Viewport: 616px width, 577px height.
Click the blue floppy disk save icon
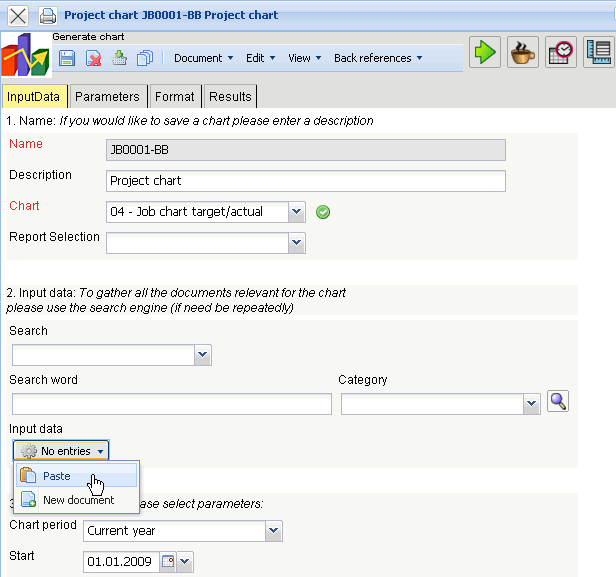click(67, 58)
